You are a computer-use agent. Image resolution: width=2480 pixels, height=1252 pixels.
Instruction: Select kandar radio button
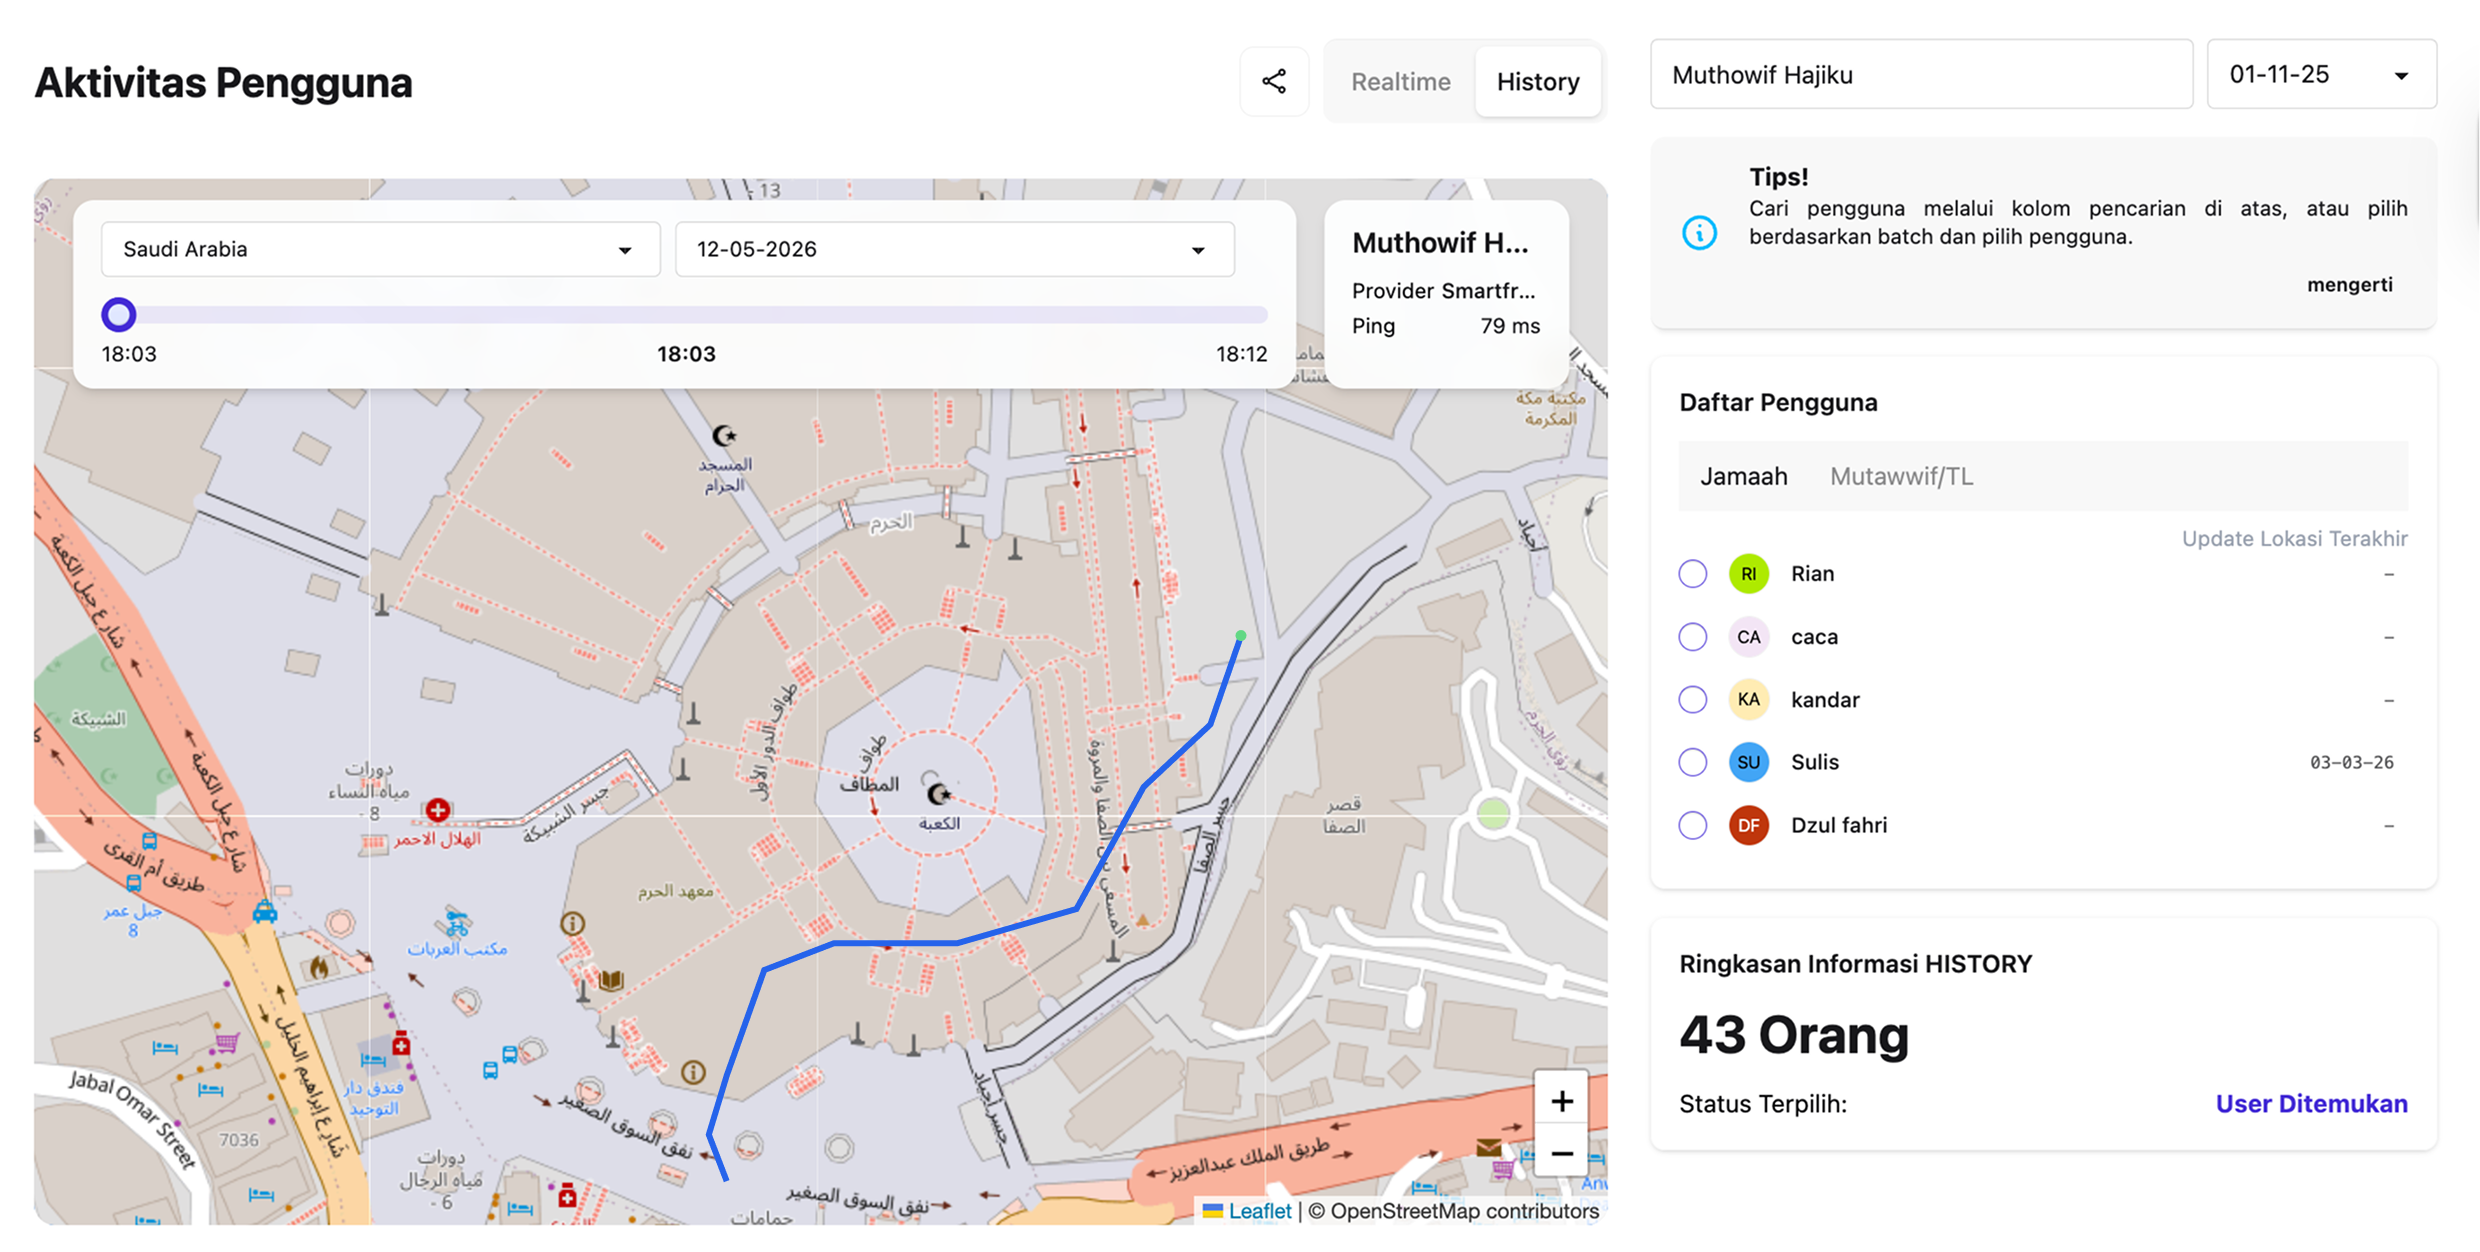click(1693, 699)
